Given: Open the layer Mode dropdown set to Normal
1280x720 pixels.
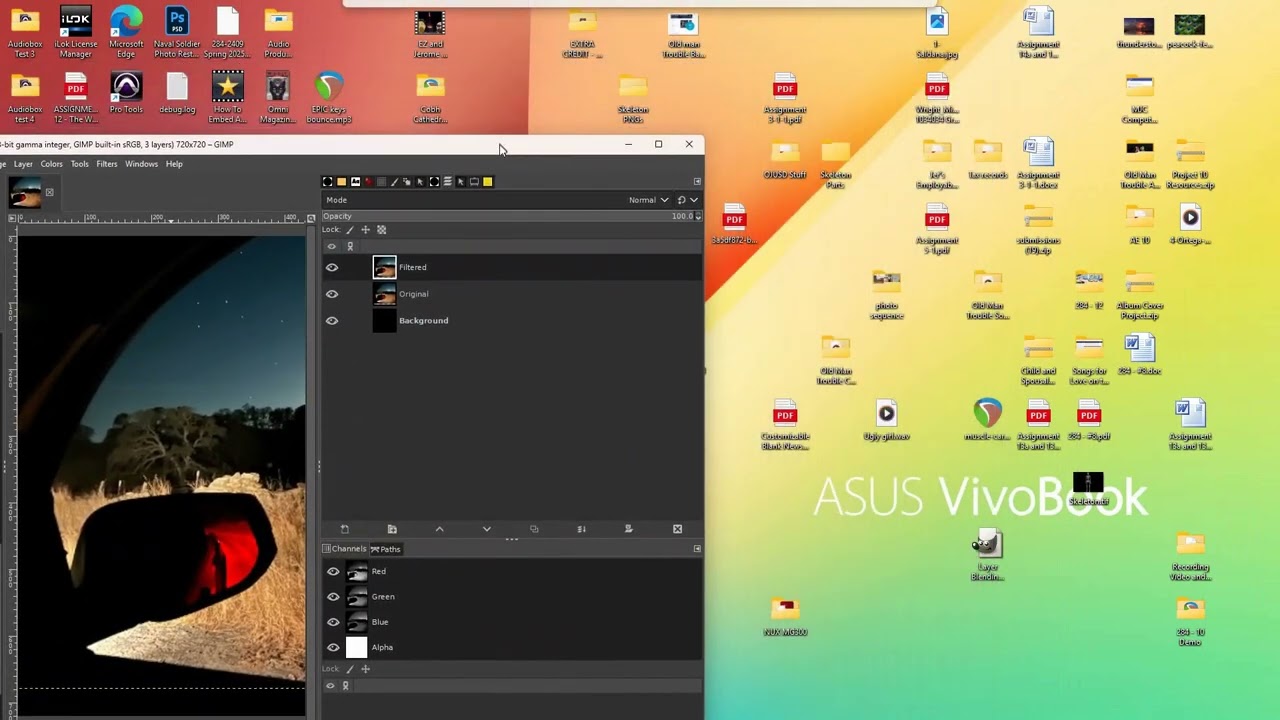Looking at the screenshot, I should click(x=649, y=200).
